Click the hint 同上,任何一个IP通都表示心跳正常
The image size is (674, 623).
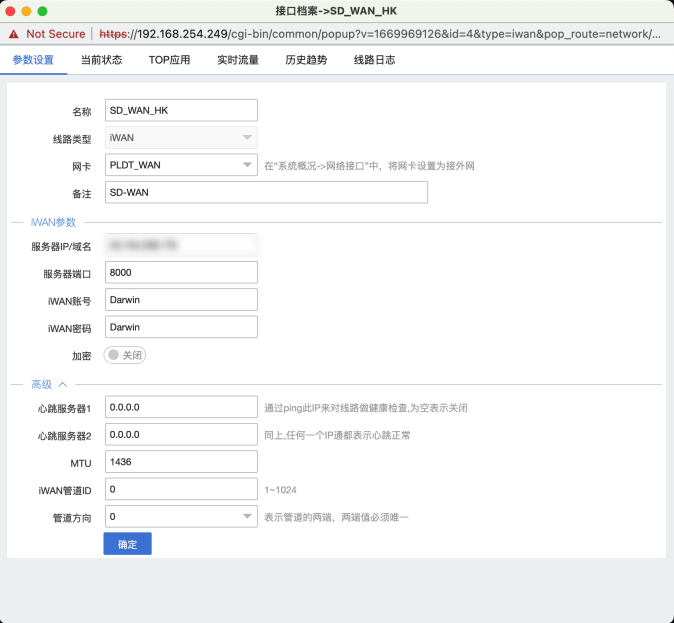(337, 435)
